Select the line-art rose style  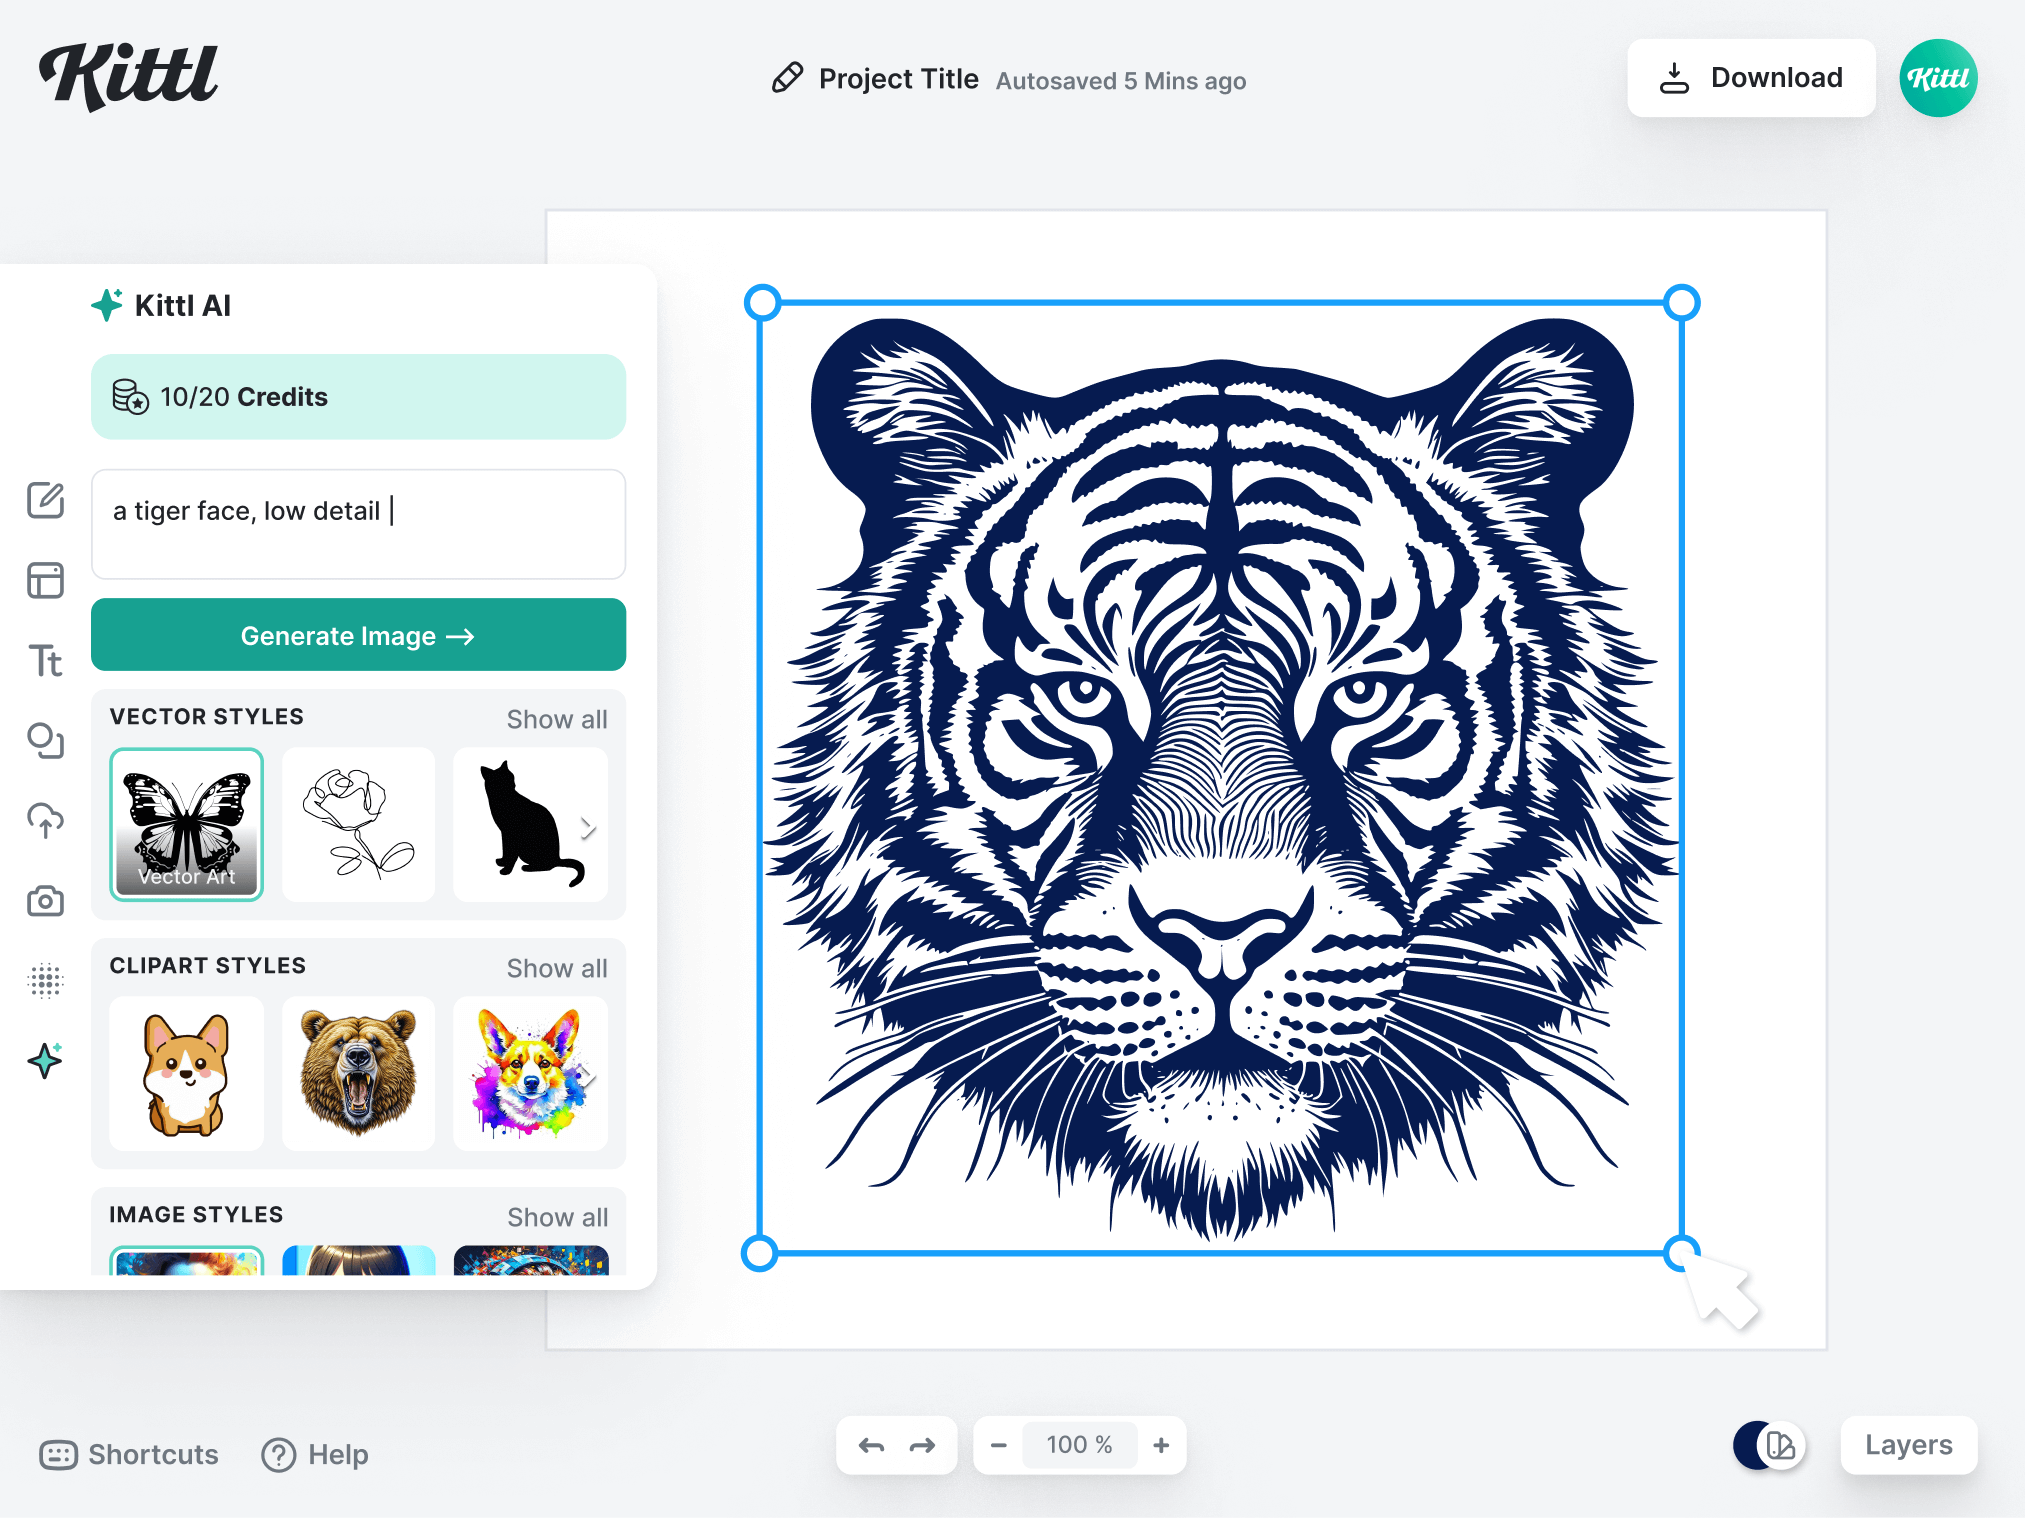click(358, 825)
